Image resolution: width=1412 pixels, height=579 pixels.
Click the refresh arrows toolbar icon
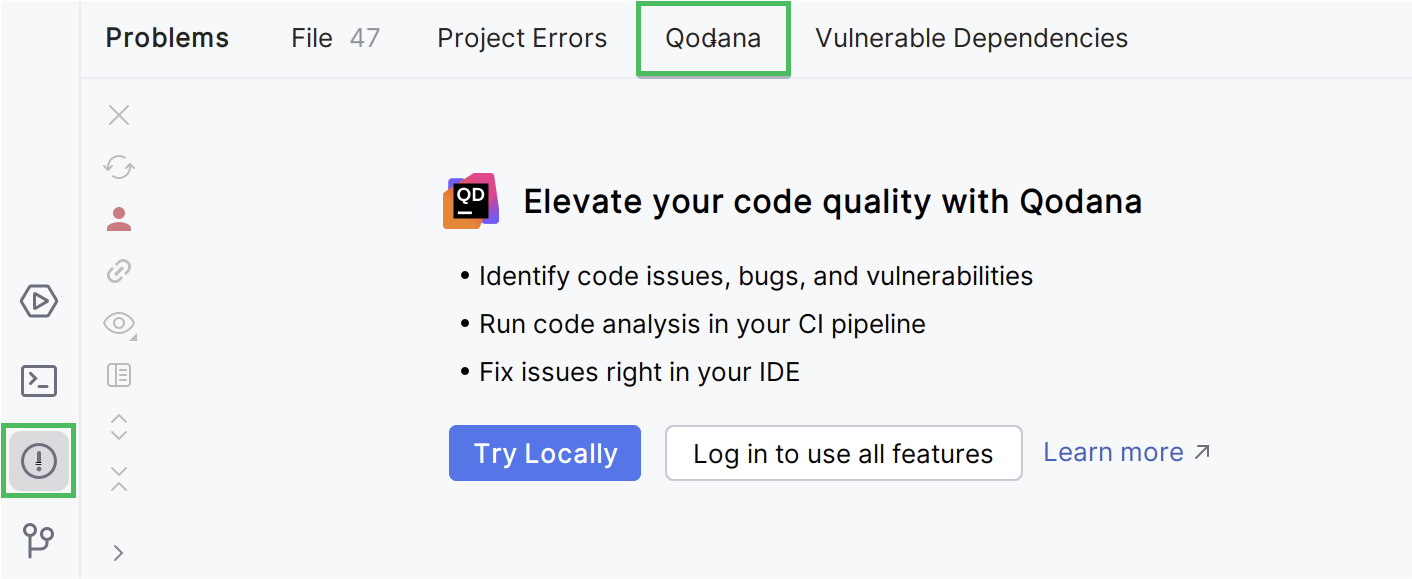(x=119, y=167)
